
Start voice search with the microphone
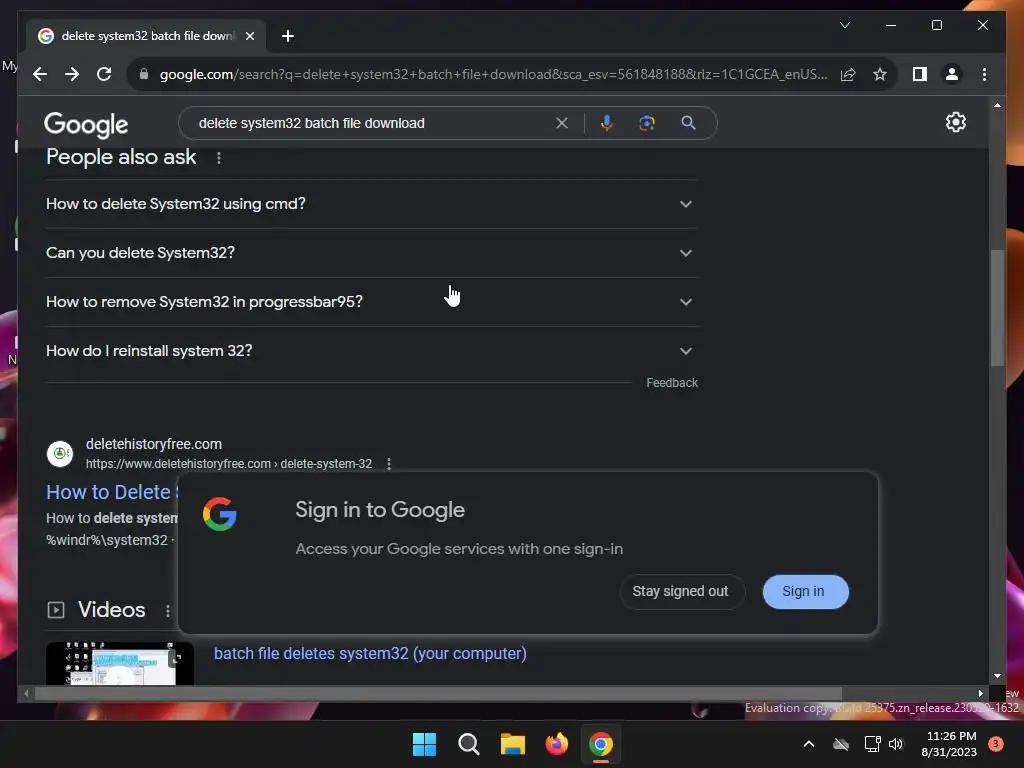607,123
